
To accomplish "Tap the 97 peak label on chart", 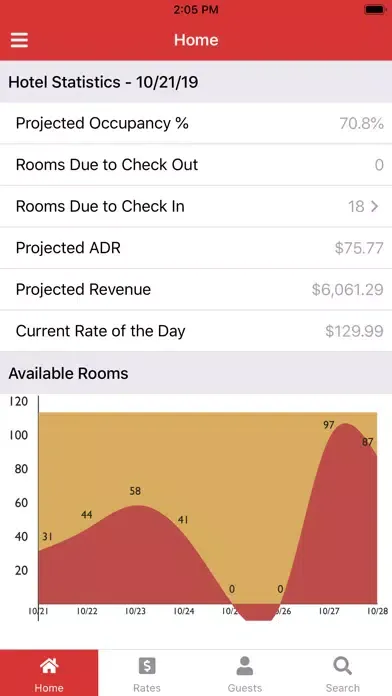I will pos(329,425).
